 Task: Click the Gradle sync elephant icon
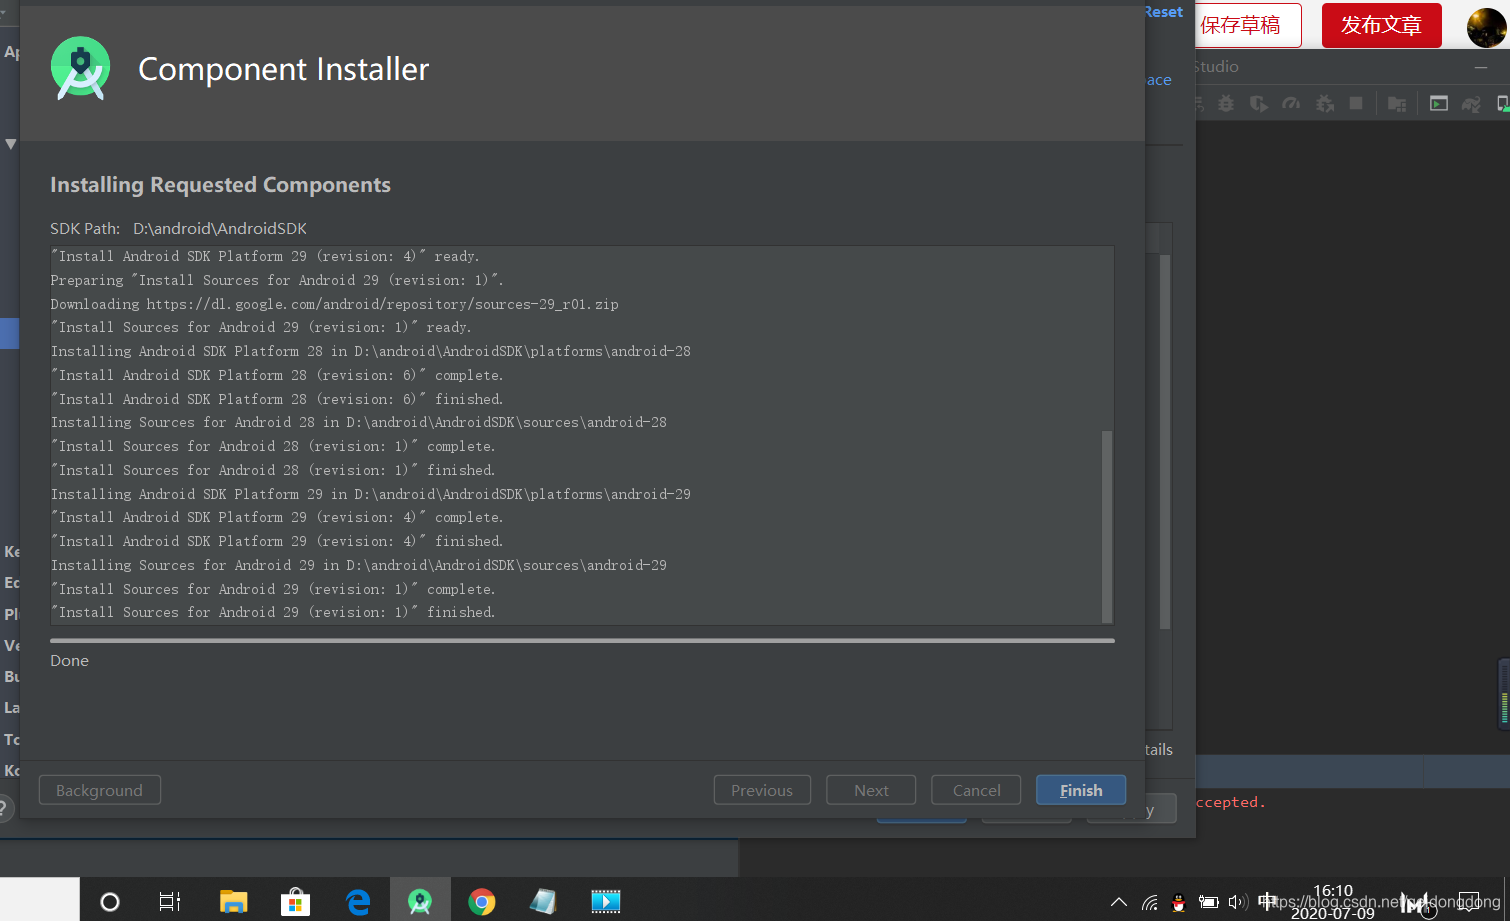coord(1471,103)
